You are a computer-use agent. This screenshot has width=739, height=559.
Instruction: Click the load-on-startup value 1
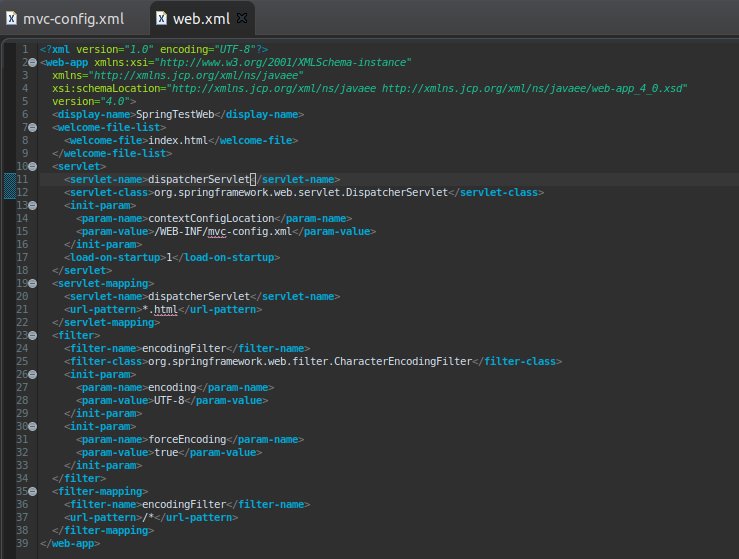169,257
